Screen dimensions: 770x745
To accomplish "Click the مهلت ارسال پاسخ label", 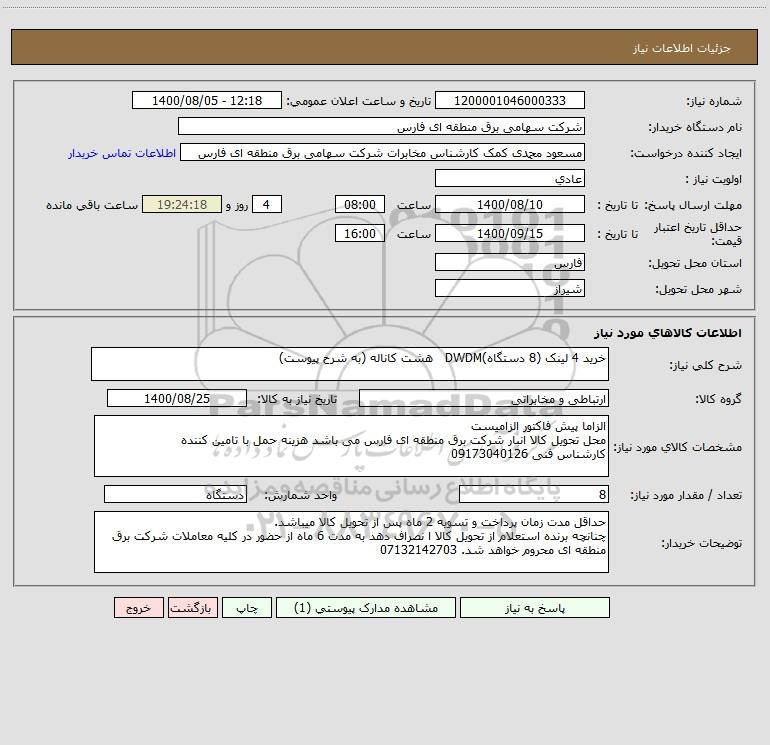I will click(x=693, y=205).
